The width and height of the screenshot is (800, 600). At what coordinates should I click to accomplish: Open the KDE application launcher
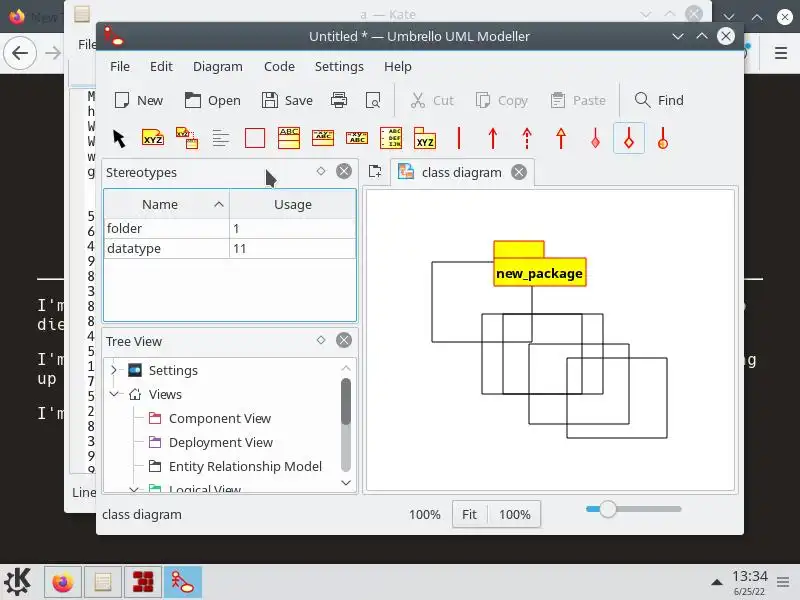click(18, 582)
